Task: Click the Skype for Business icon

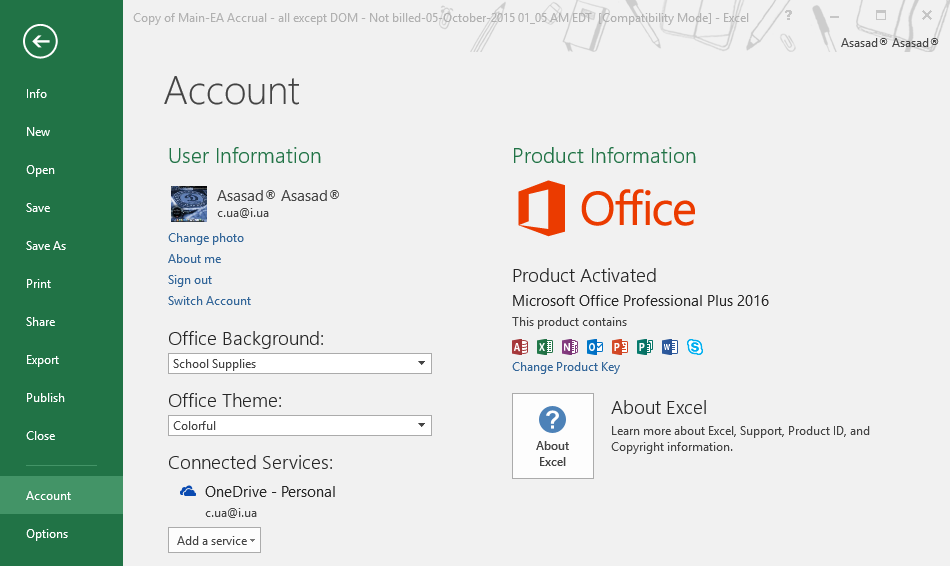Action: (x=695, y=347)
